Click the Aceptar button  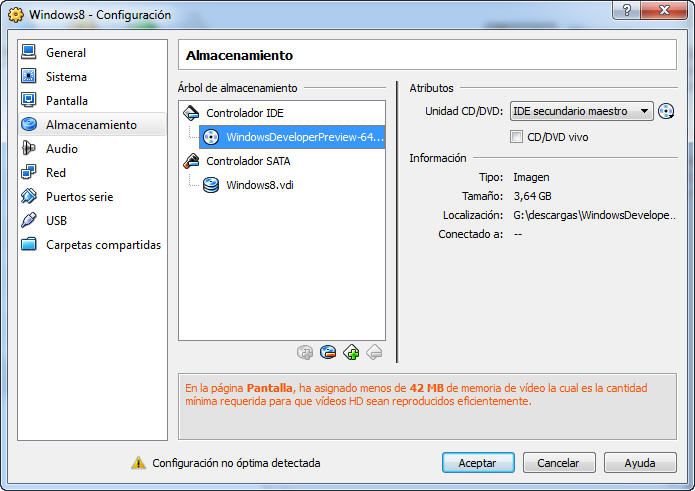[x=478, y=463]
